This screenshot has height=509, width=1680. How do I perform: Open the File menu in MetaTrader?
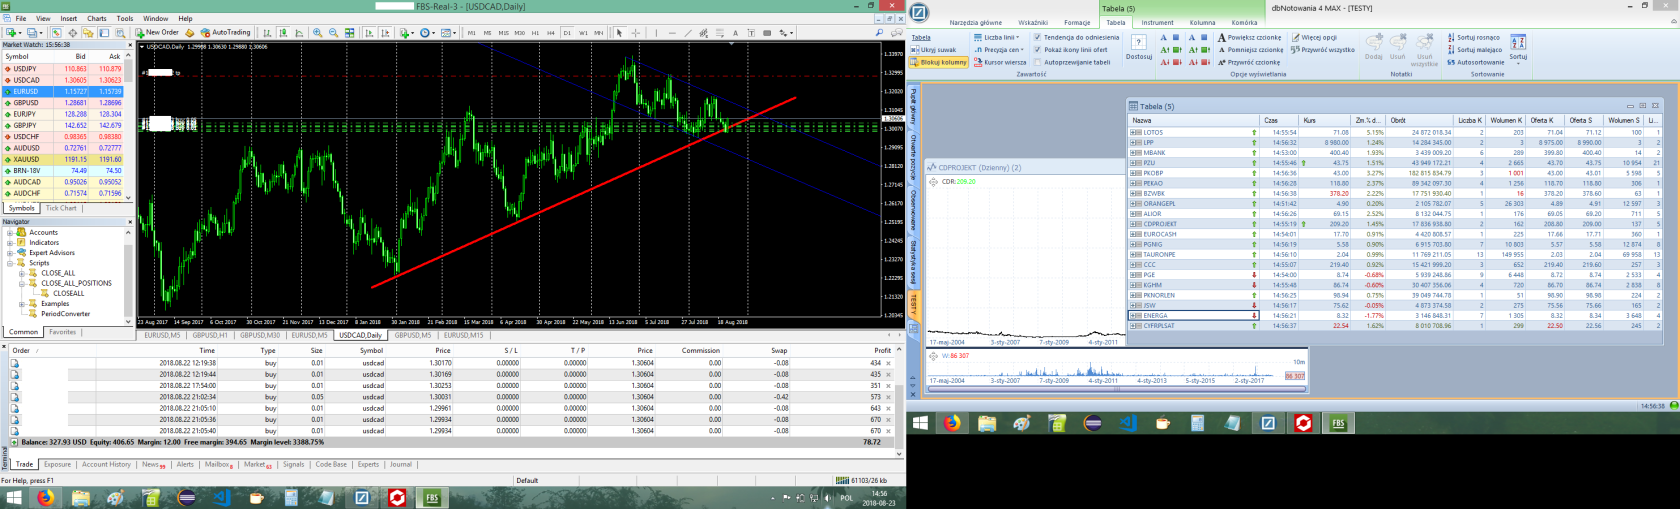20,18
